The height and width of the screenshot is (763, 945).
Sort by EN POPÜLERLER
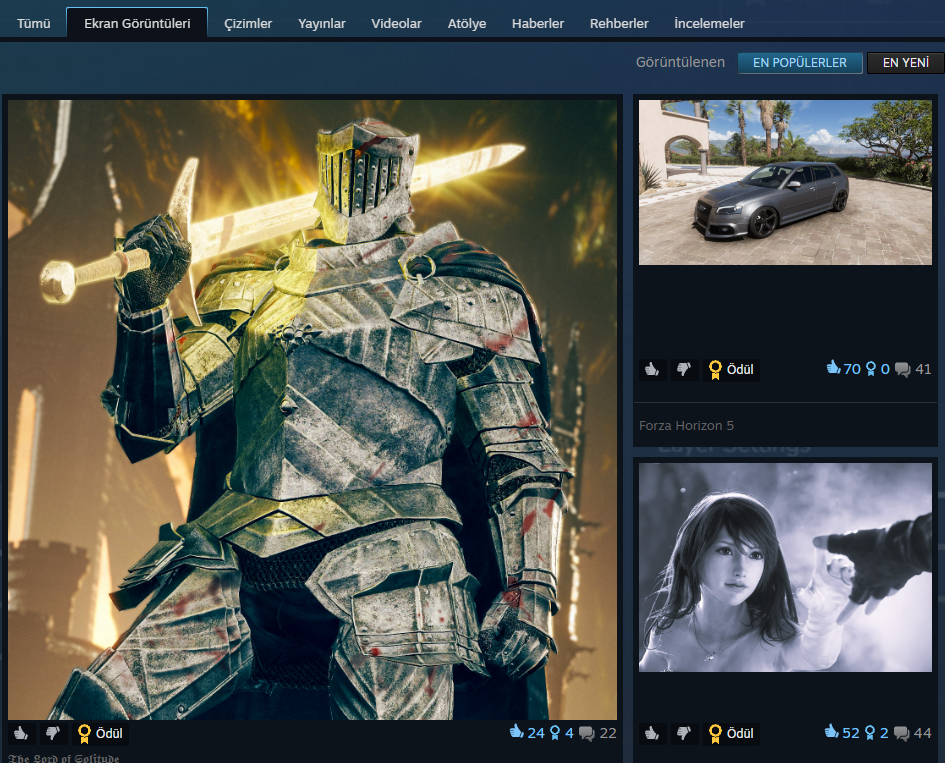click(x=800, y=63)
